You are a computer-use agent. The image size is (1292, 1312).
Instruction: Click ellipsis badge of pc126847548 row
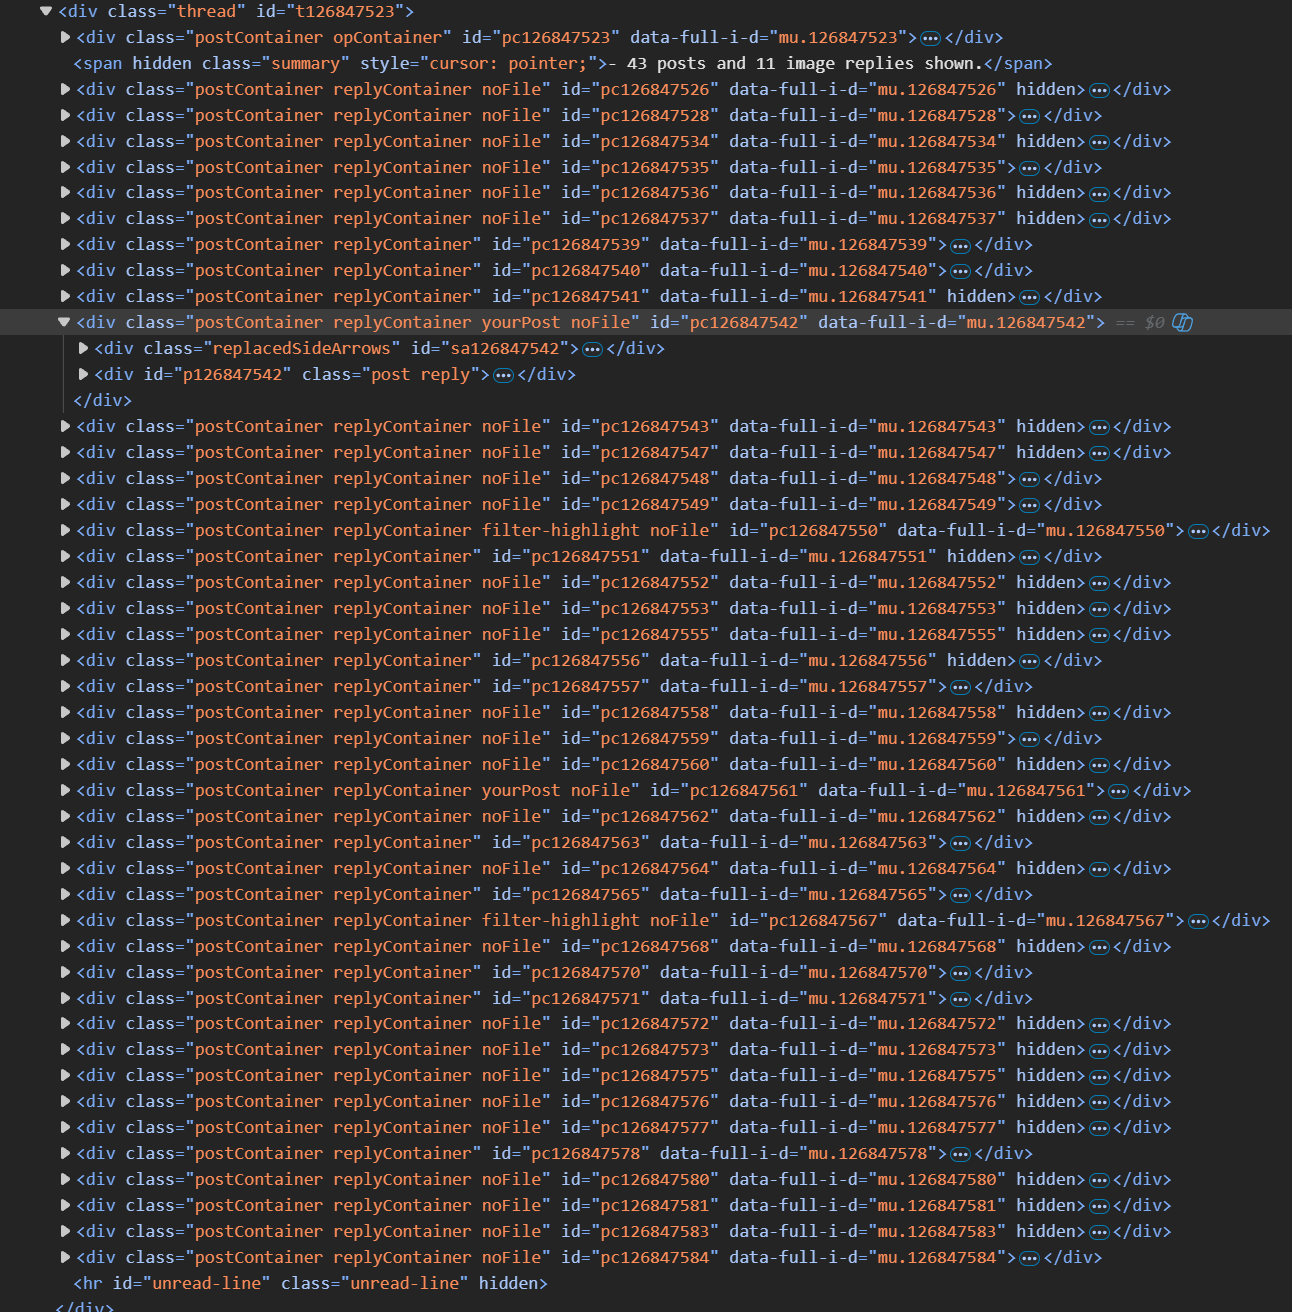1029,479
